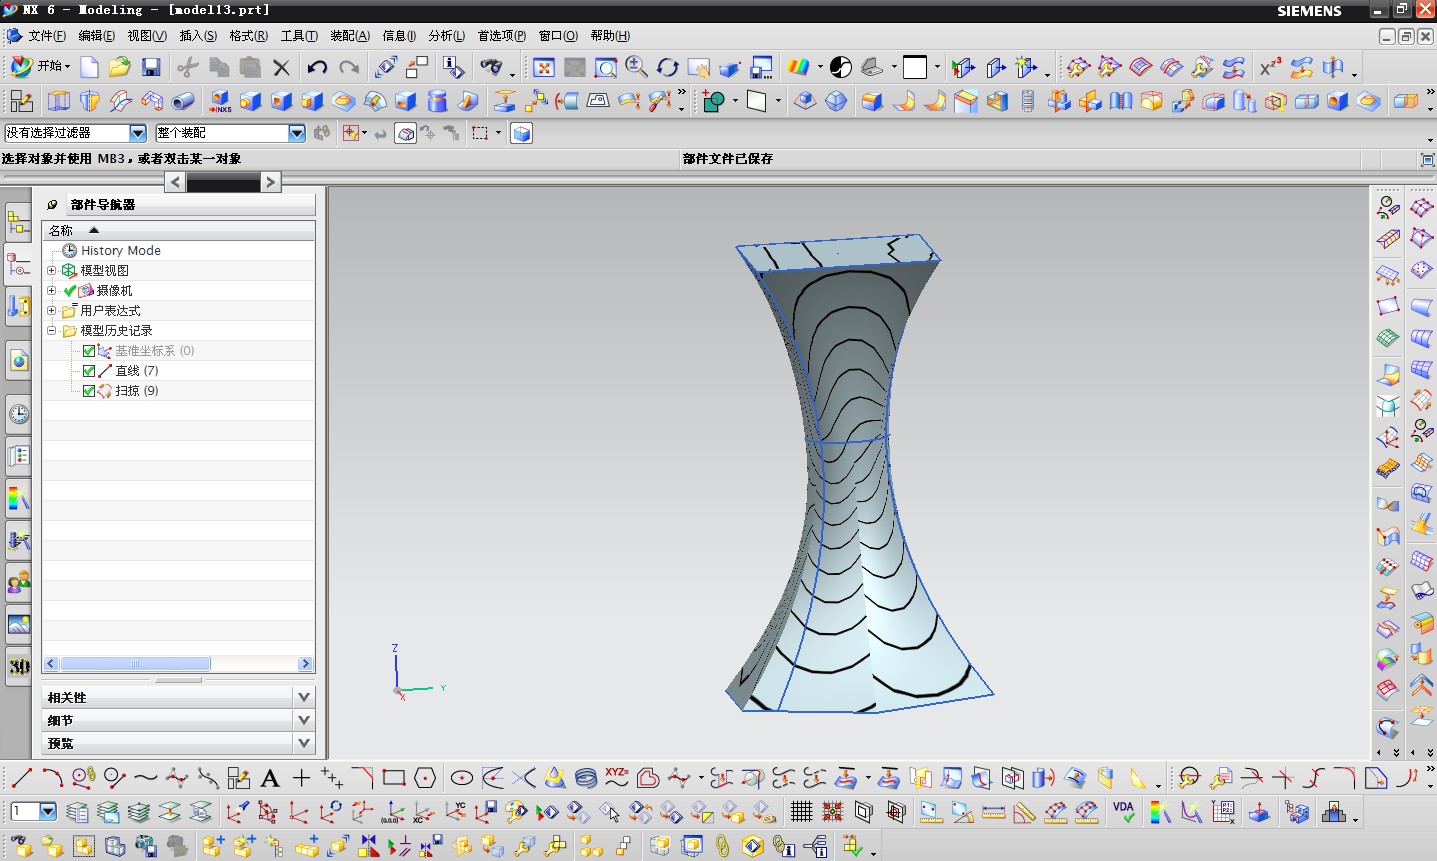
Task: Select the Tube feature icon
Action: click(x=183, y=101)
